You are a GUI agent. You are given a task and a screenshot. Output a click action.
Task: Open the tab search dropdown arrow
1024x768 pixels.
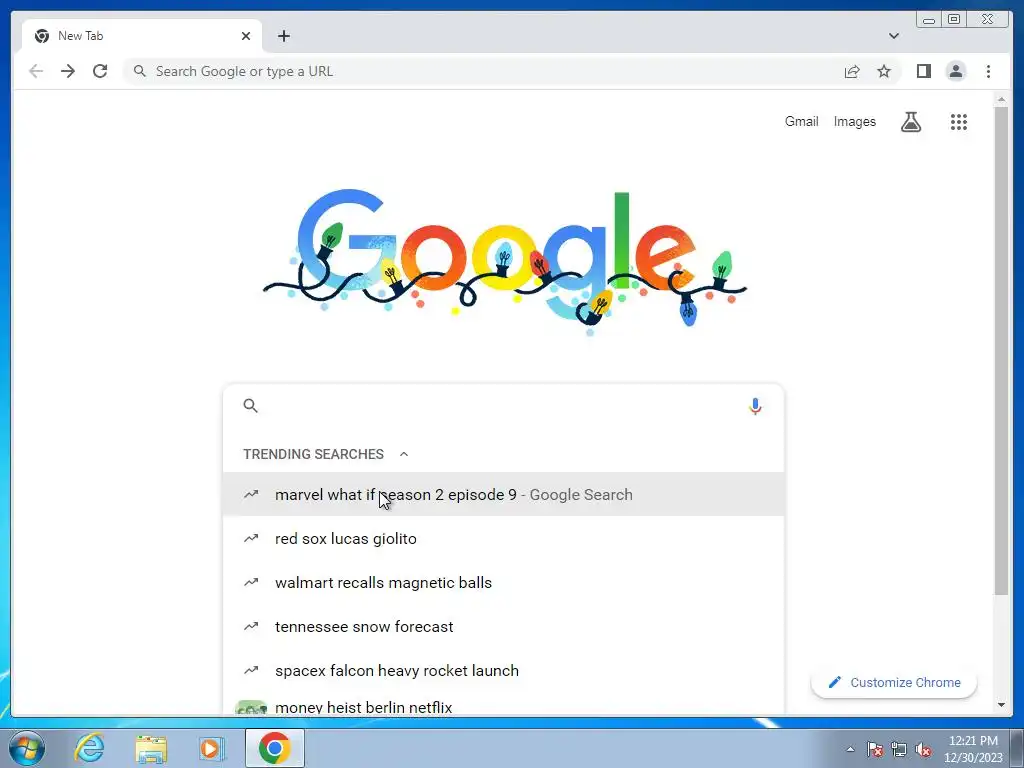tap(893, 36)
